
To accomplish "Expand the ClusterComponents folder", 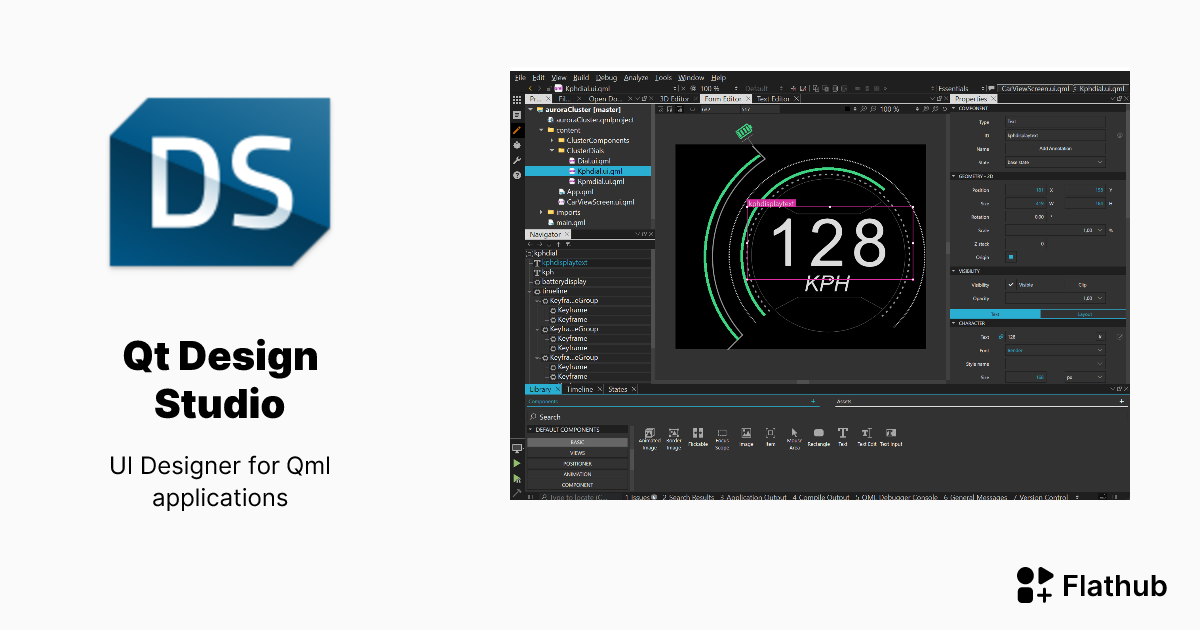I will tap(553, 140).
